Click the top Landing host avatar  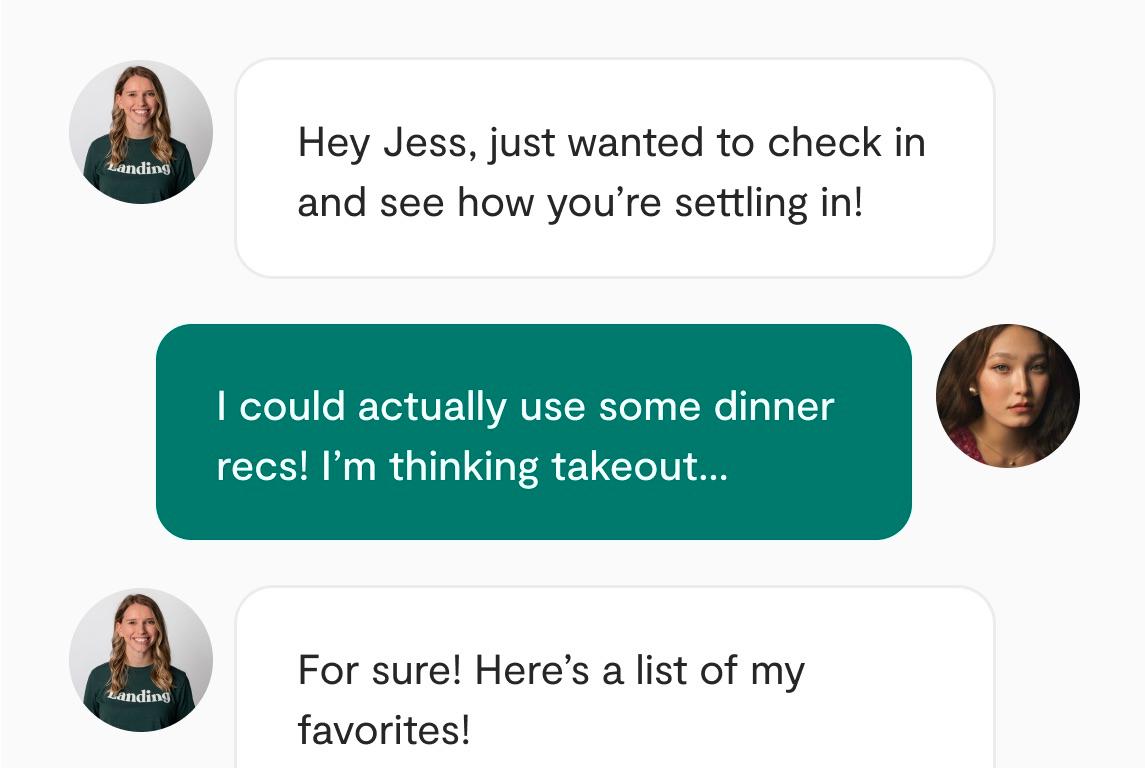coord(141,132)
